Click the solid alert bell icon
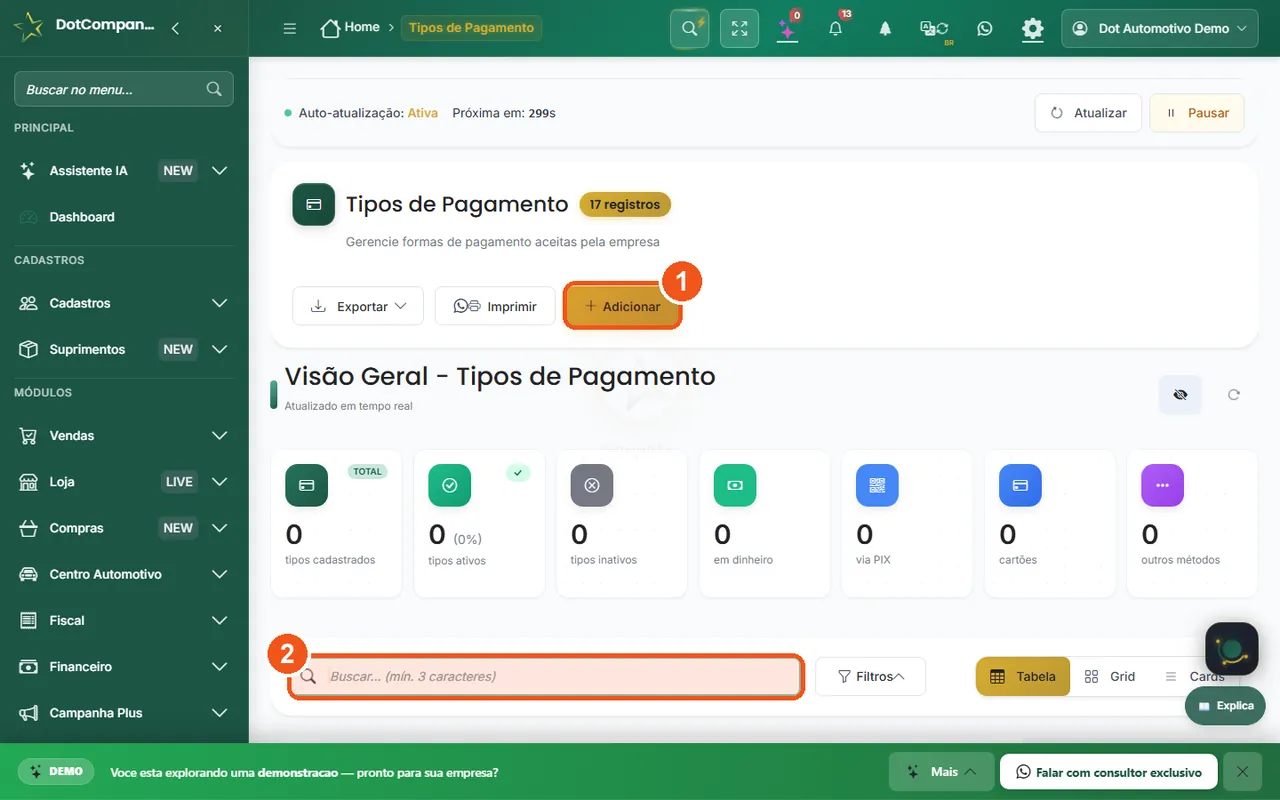 click(885, 29)
